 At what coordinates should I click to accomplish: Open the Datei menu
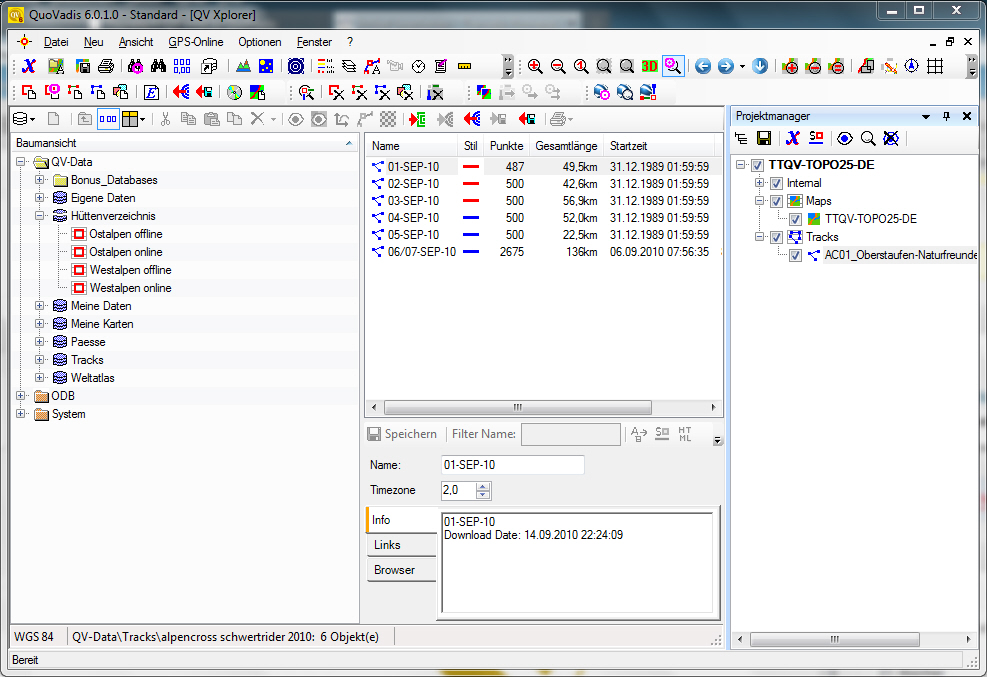pyautogui.click(x=56, y=42)
